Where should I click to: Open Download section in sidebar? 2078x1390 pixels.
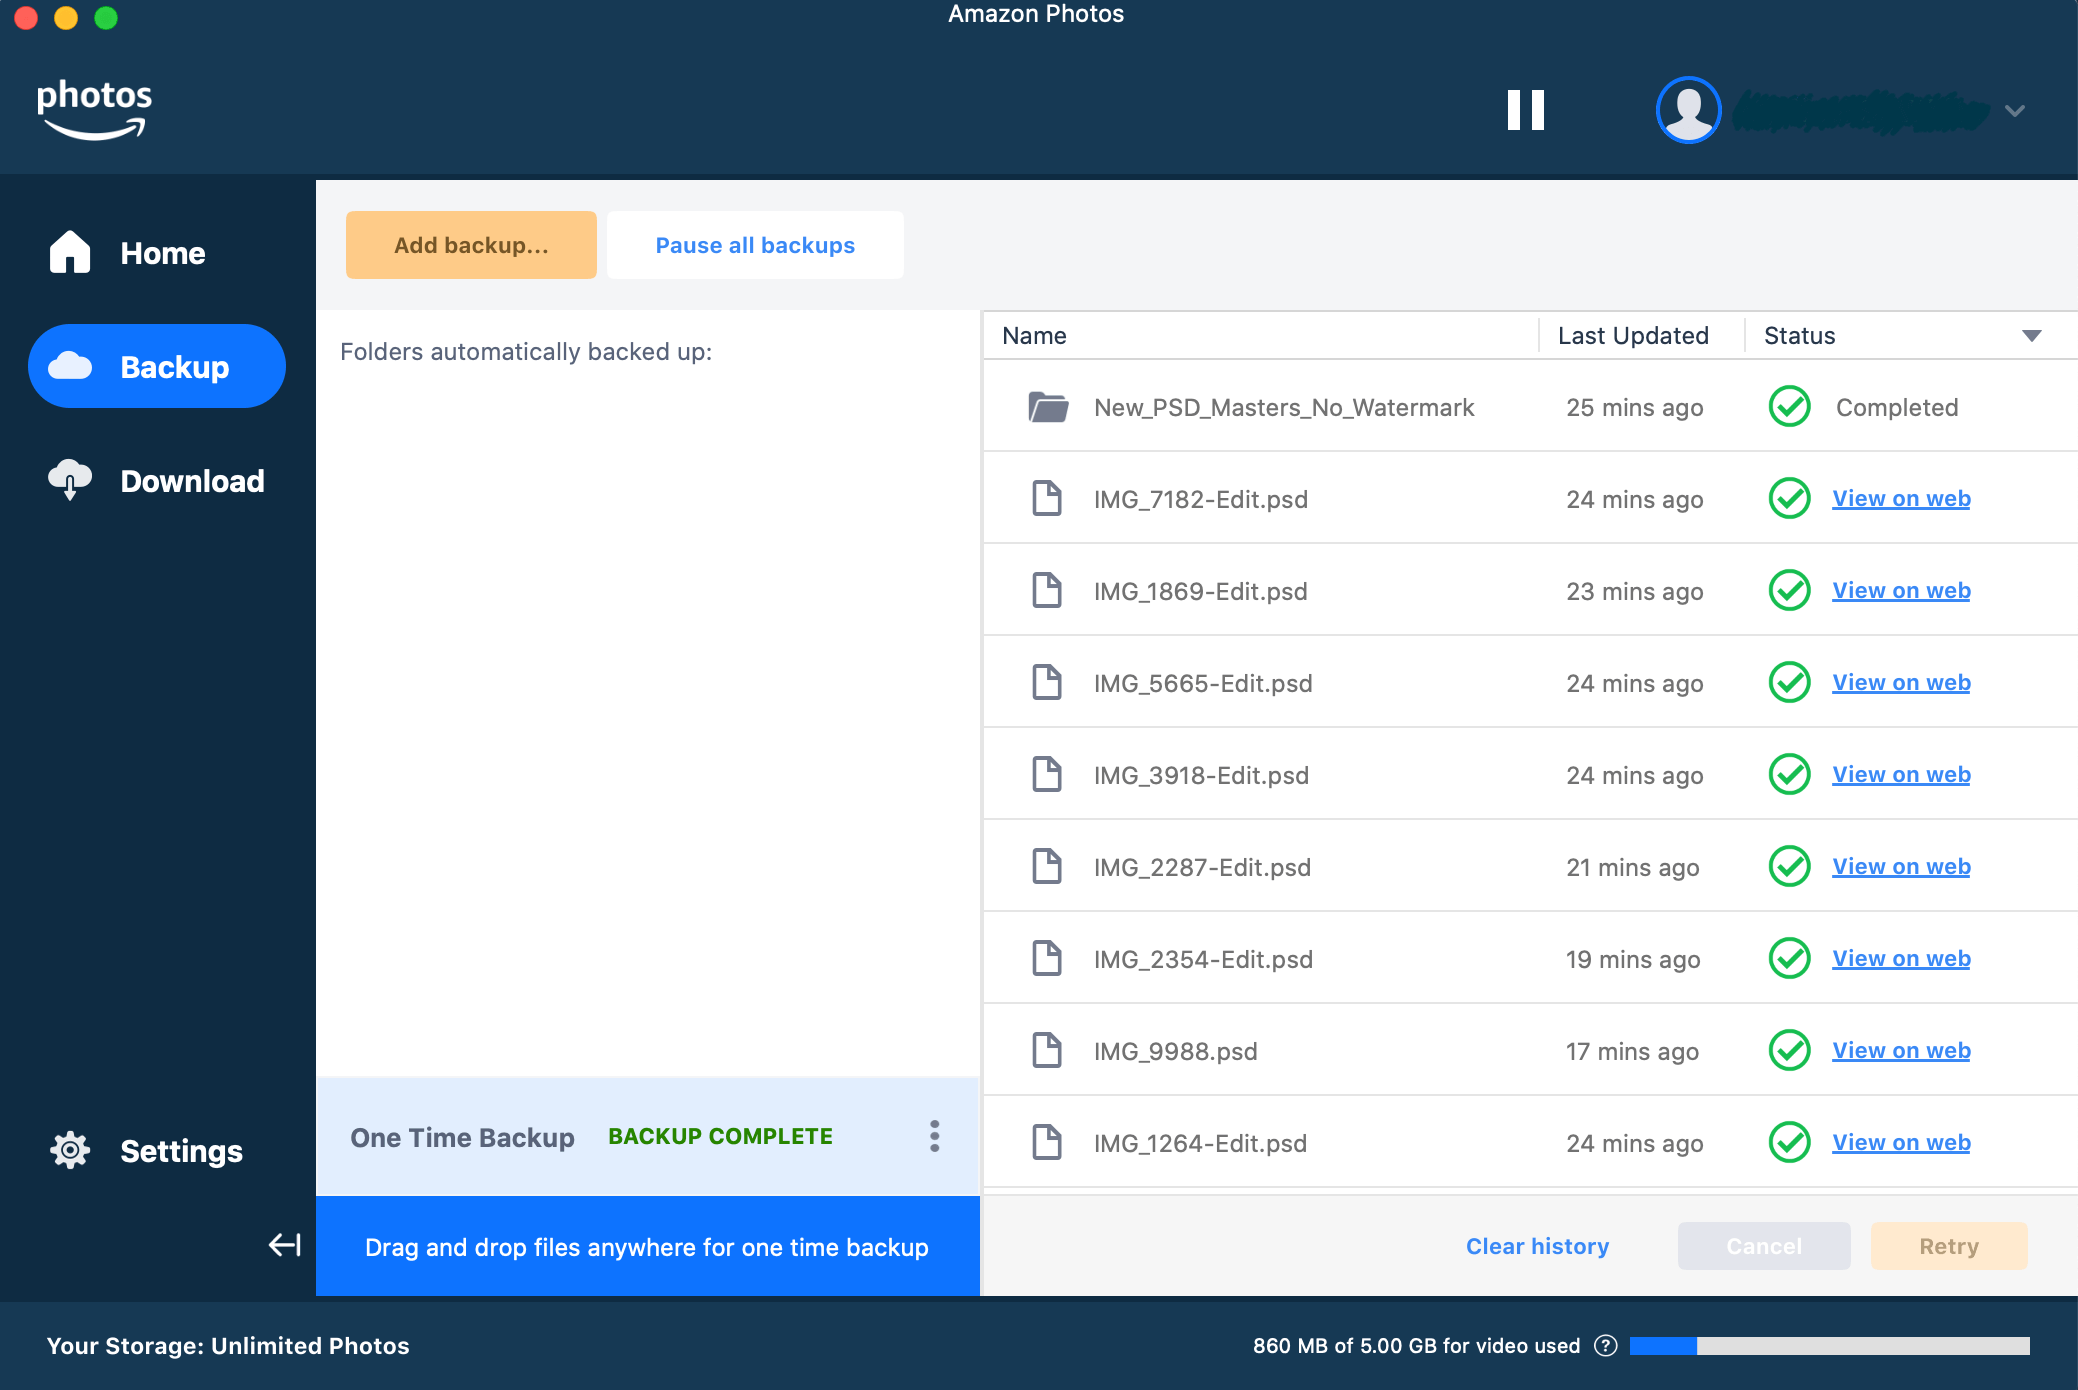point(157,481)
